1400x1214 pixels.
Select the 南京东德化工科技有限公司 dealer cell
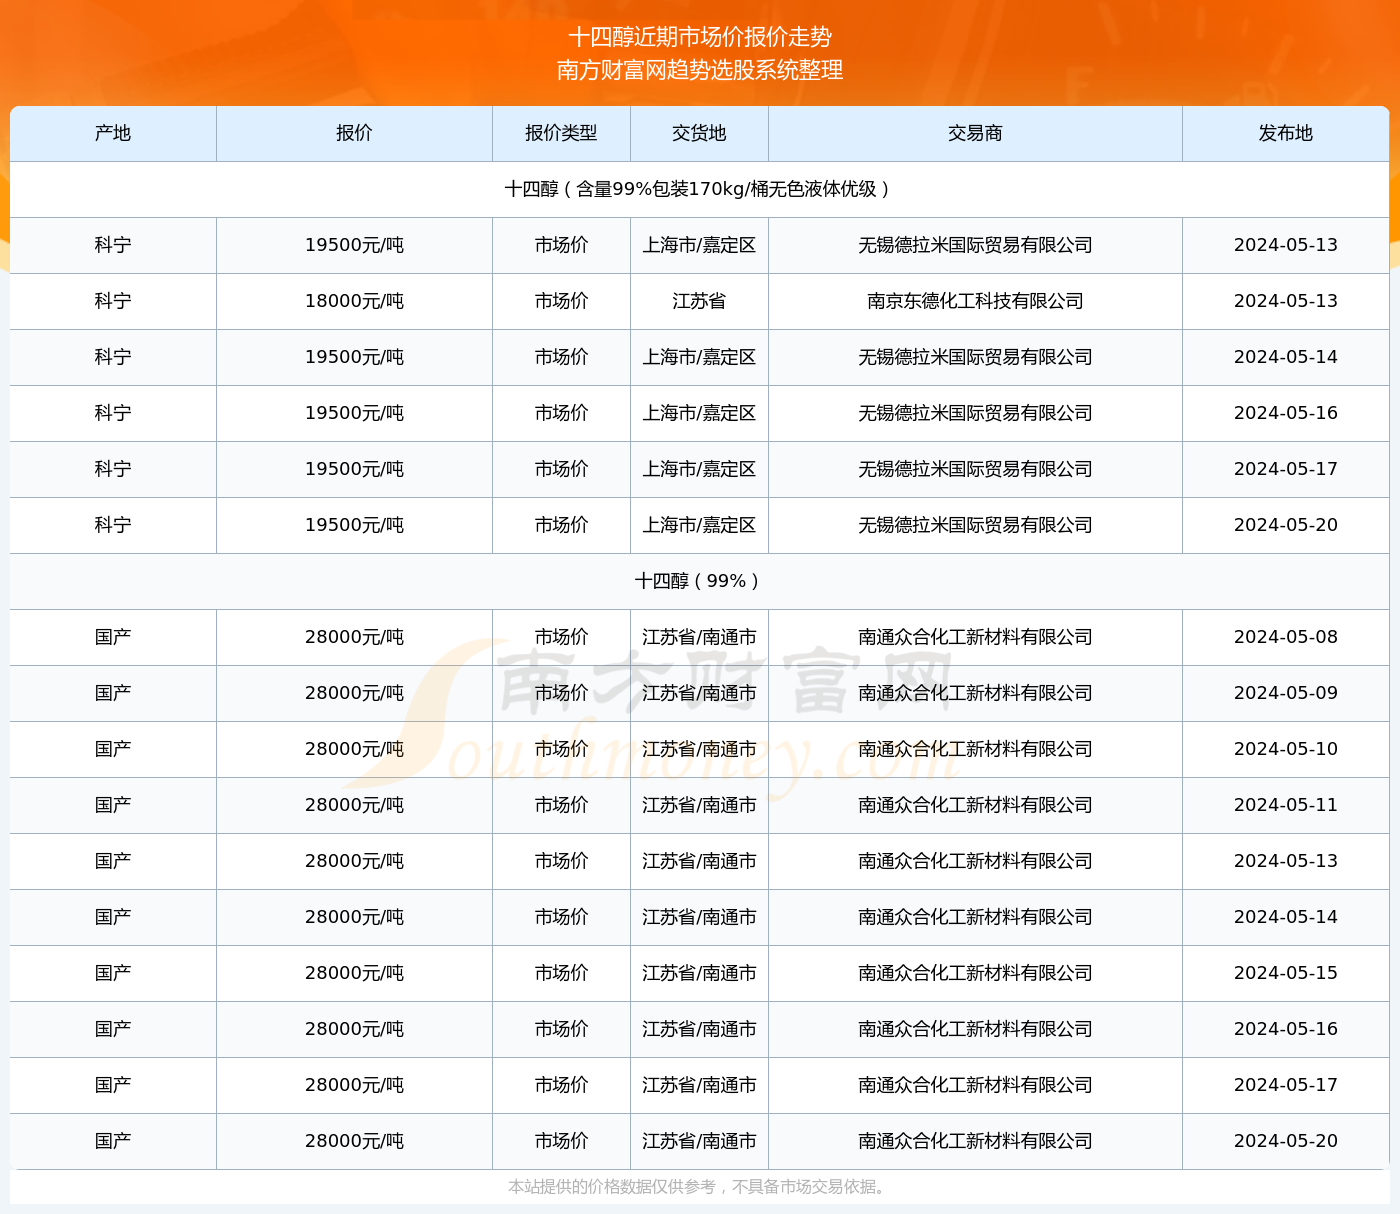coord(975,301)
